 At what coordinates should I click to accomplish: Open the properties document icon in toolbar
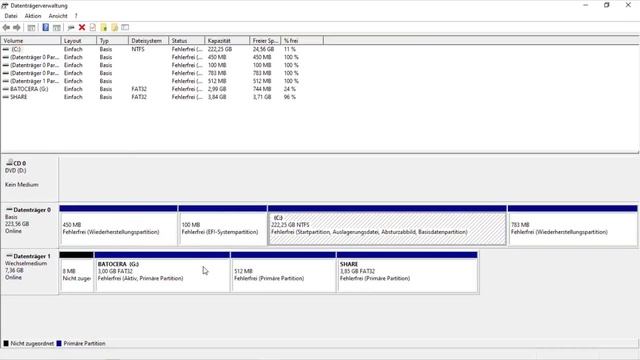(93, 27)
